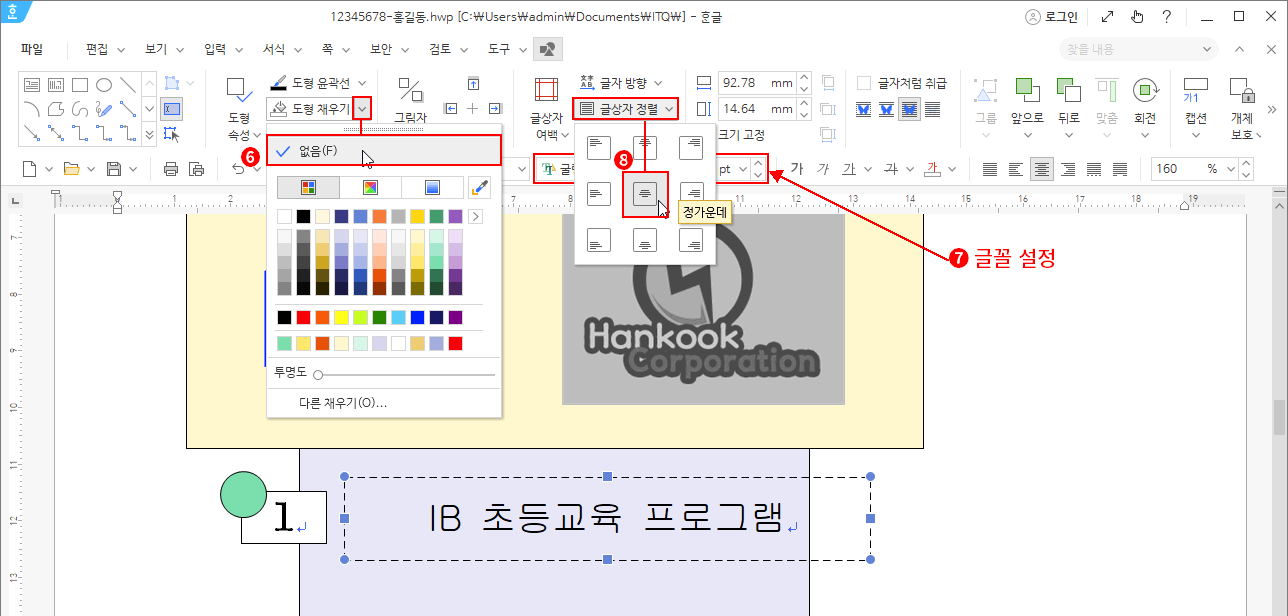Choose the center-middle text box alignment
The image size is (1288, 616).
645,193
